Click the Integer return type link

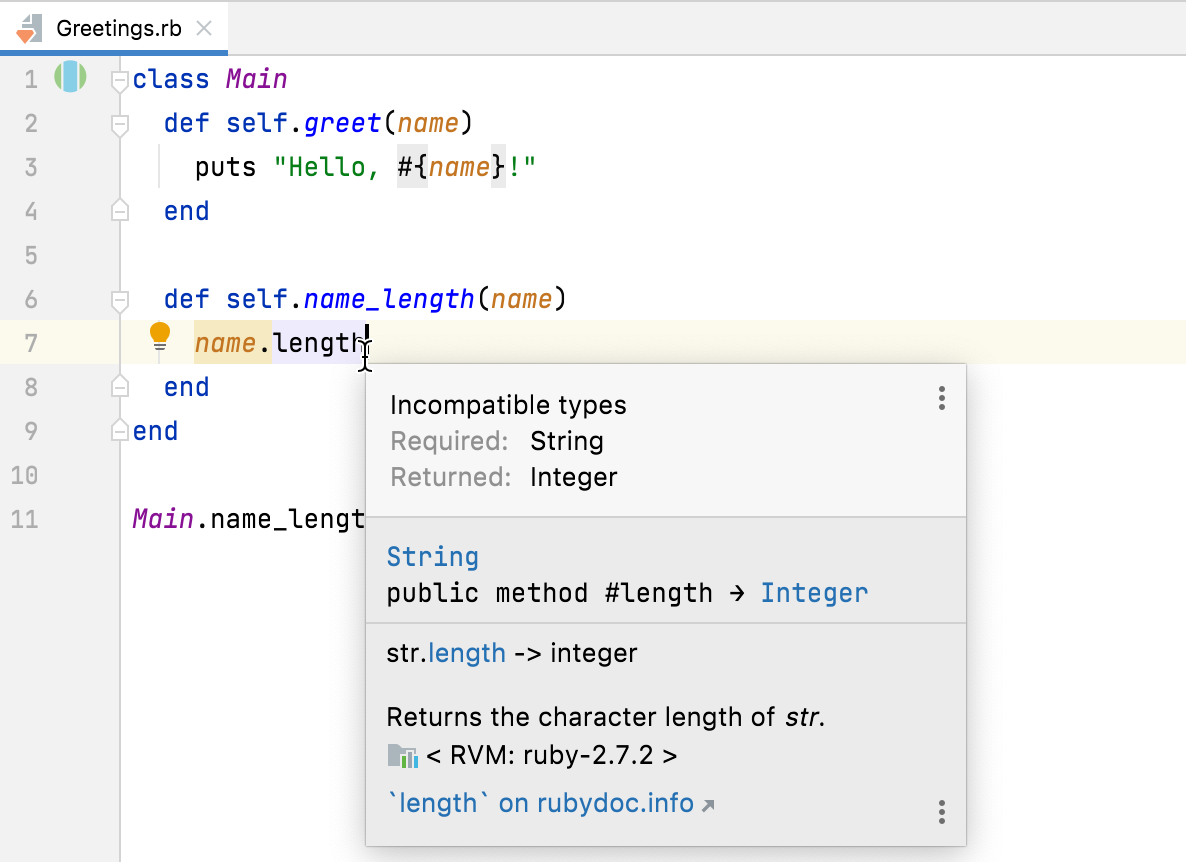pos(815,592)
